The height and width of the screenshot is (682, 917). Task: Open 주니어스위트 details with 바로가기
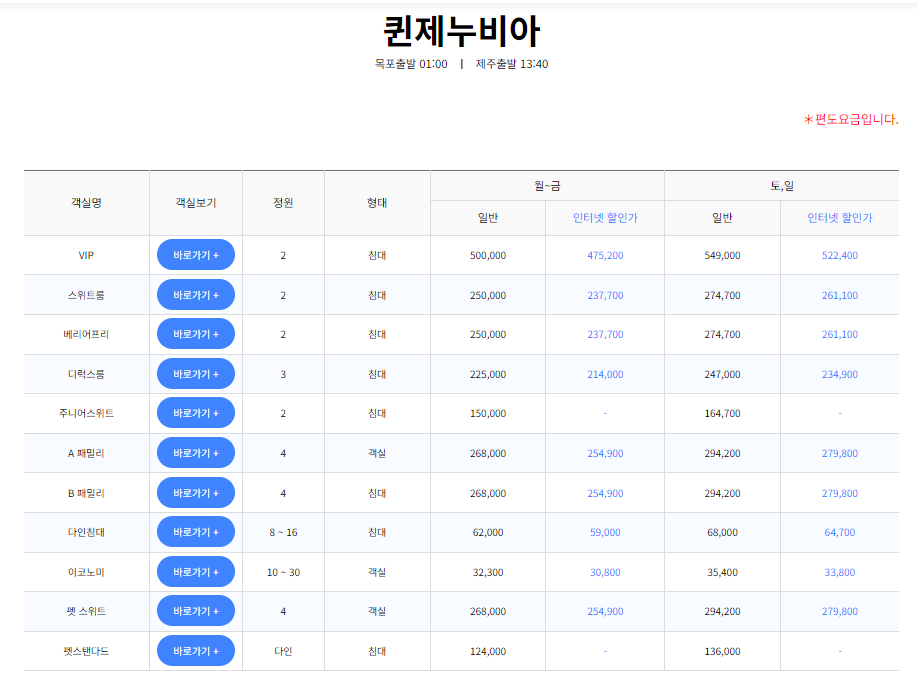coord(195,412)
